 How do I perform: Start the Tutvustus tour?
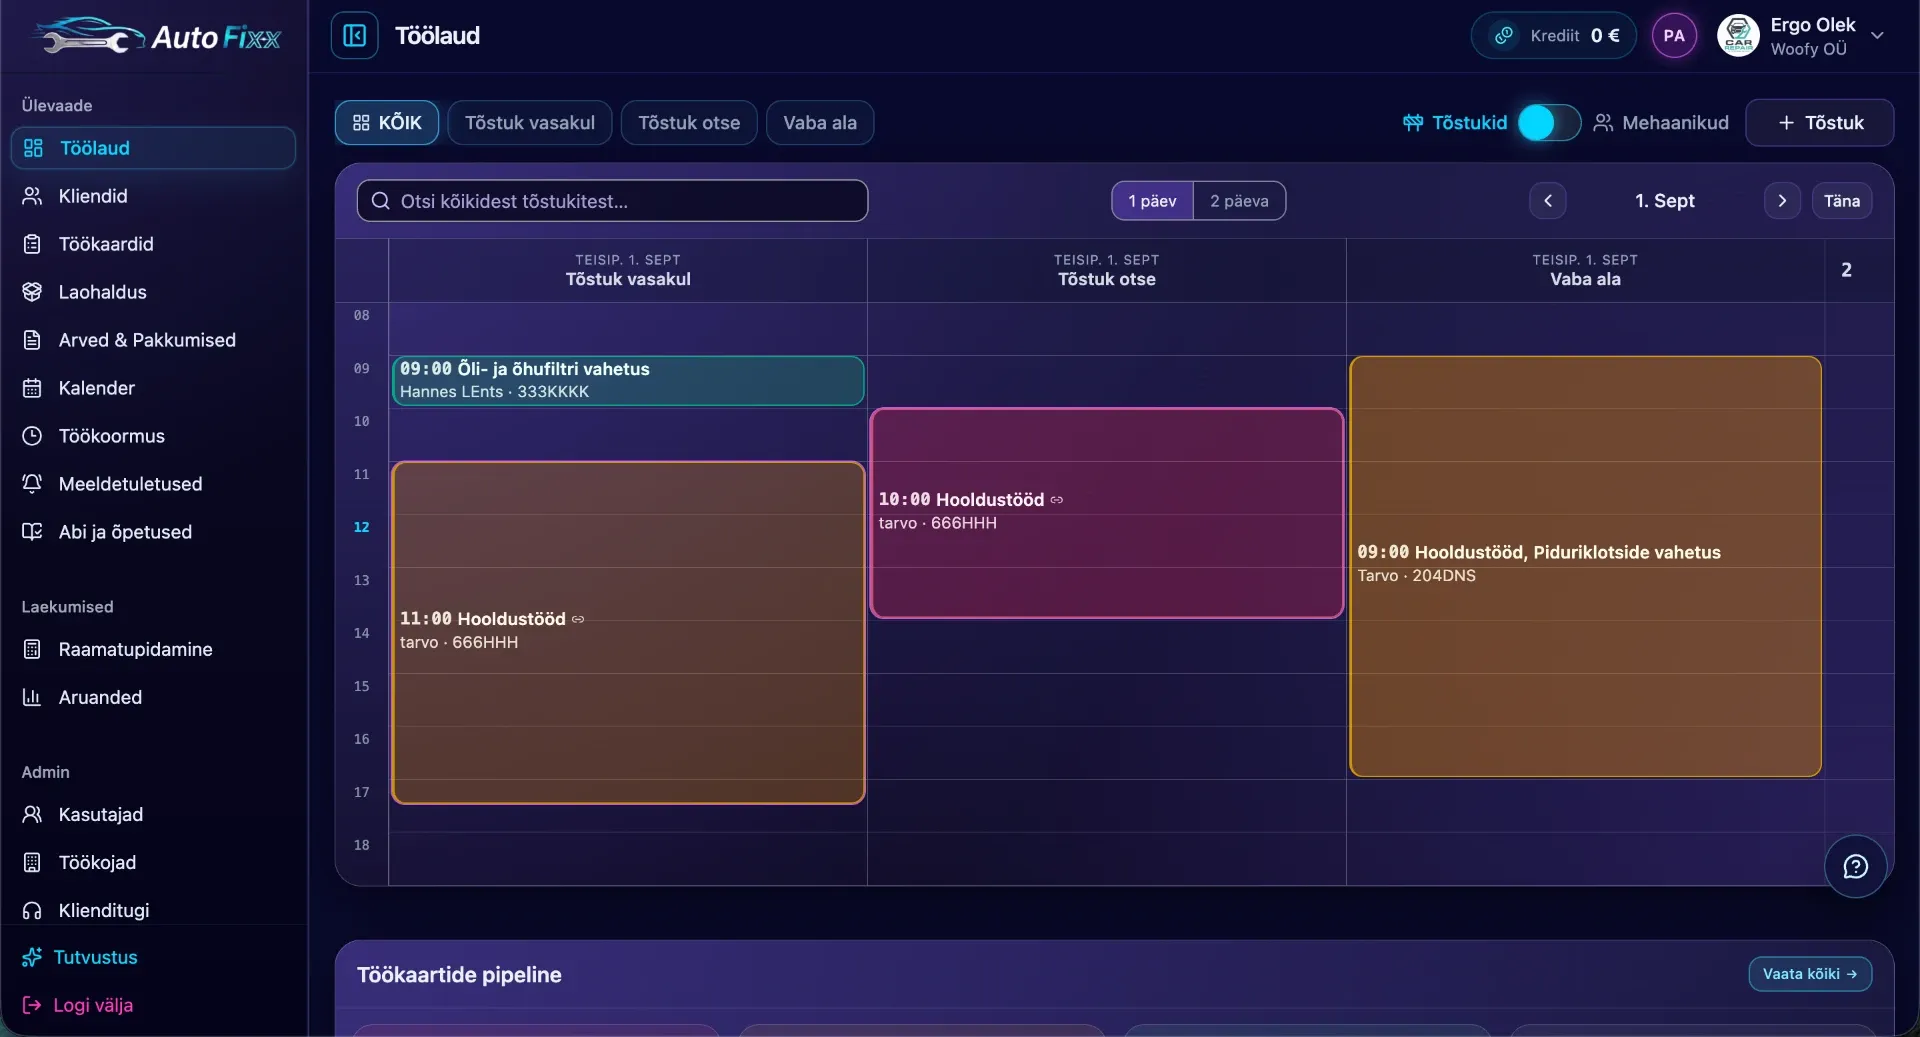point(80,957)
